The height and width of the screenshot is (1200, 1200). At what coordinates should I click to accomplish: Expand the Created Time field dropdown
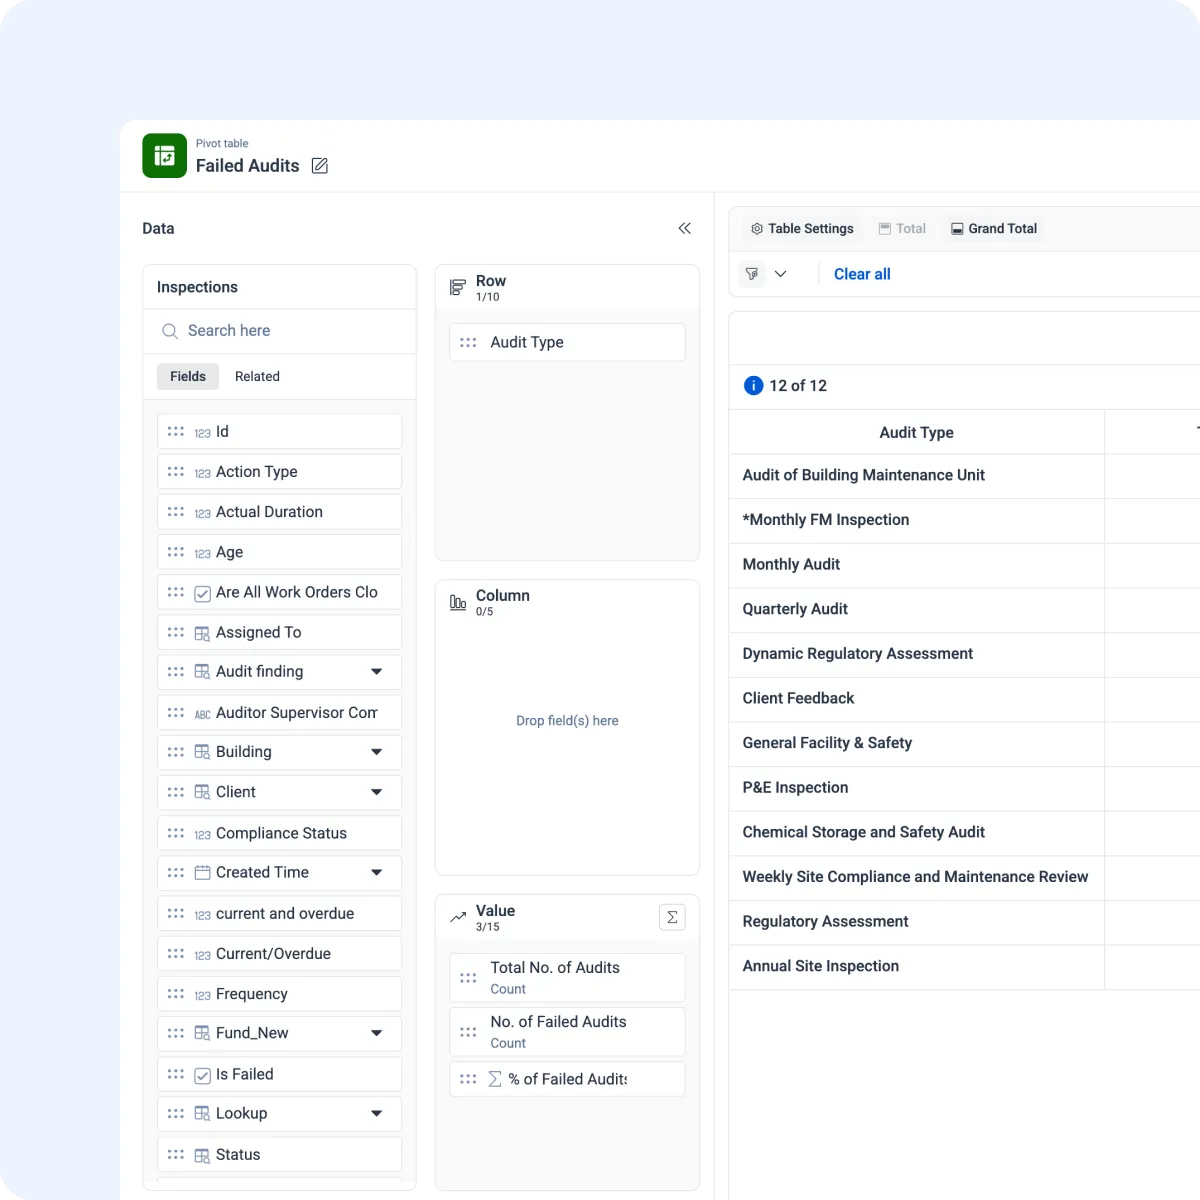click(377, 872)
